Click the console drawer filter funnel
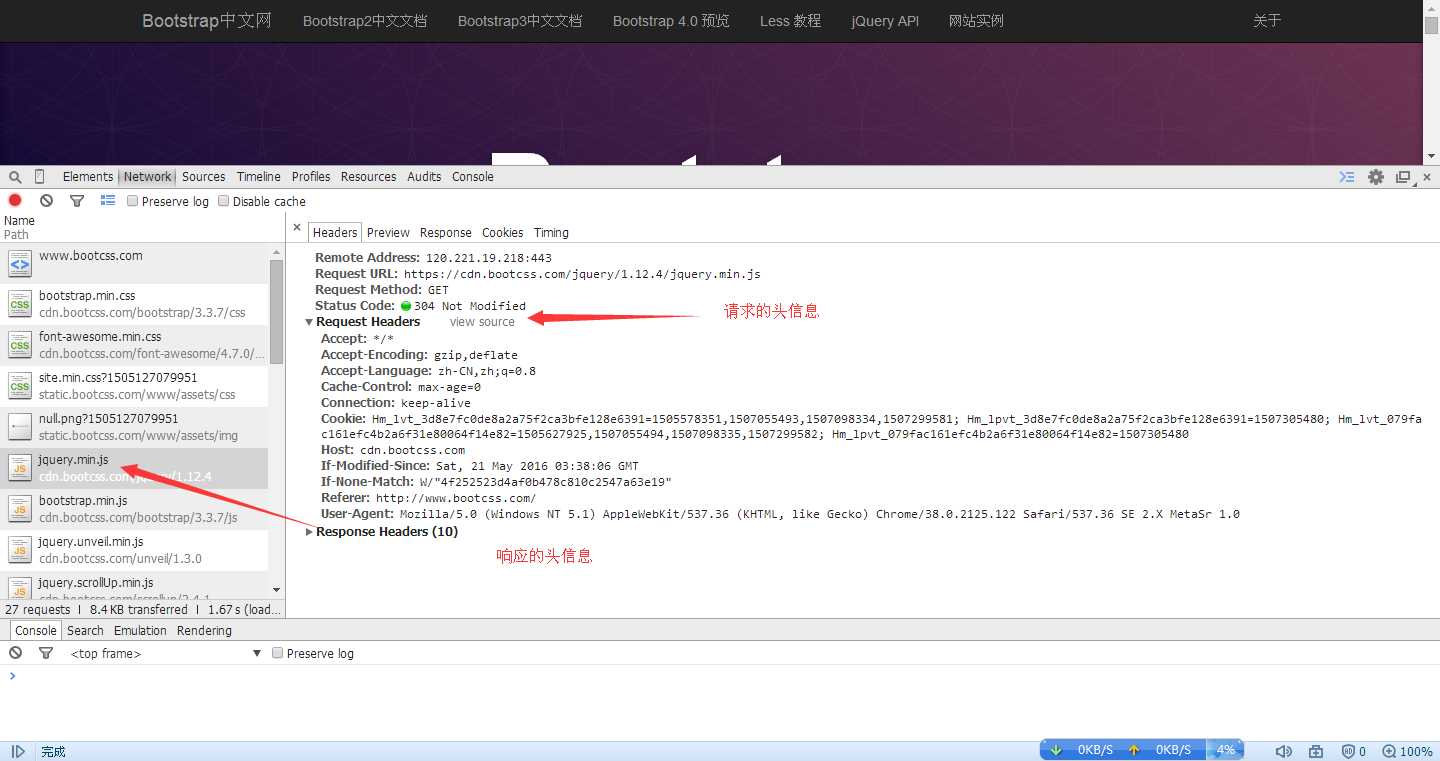This screenshot has width=1440, height=761. pos(46,653)
